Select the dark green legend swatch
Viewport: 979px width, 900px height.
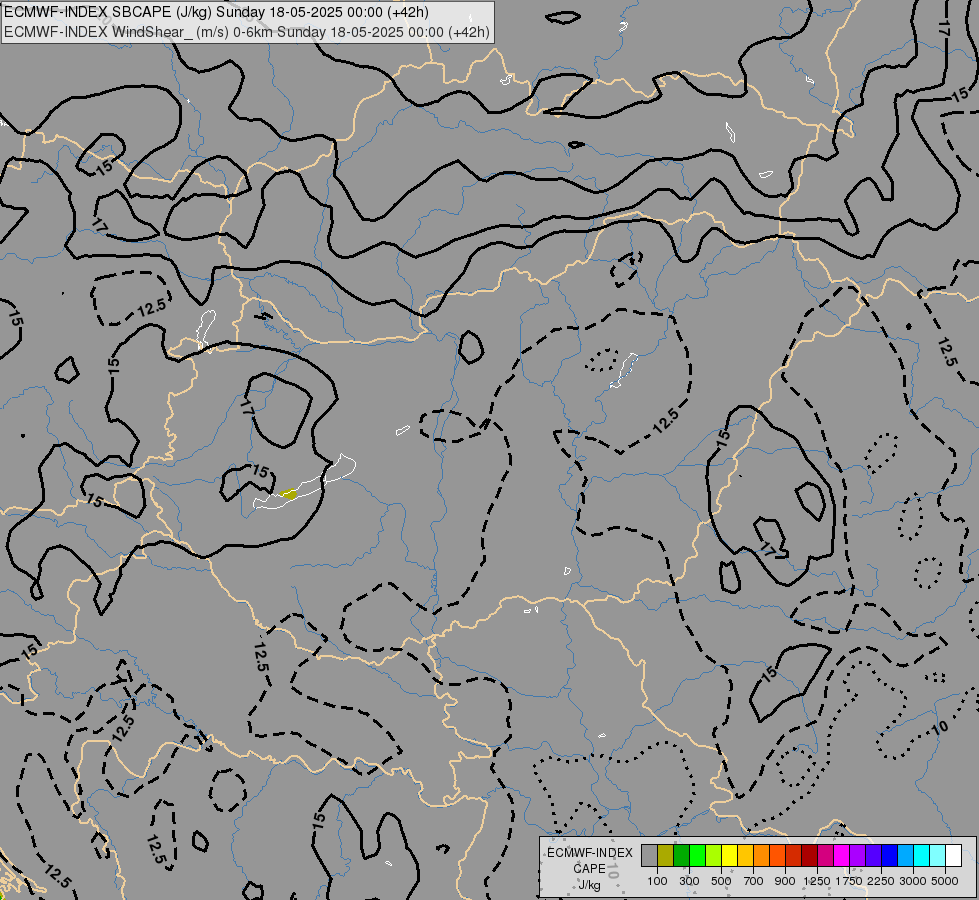[681, 855]
